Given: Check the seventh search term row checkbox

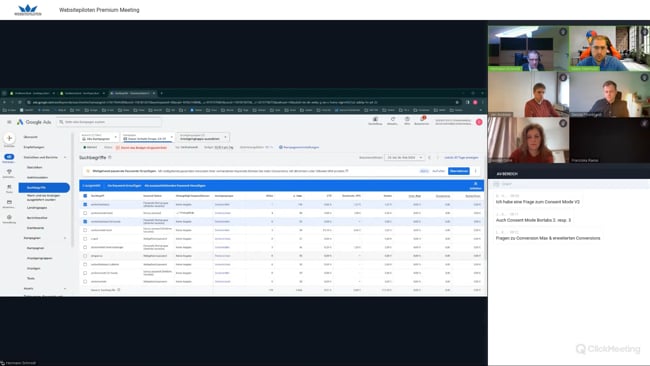Looking at the screenshot, I should (x=85, y=256).
